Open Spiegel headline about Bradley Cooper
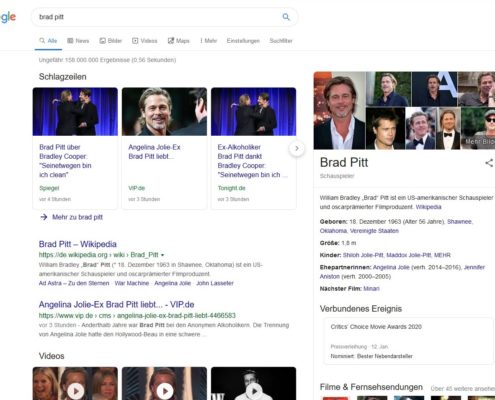495x400 pixels. pos(65,161)
